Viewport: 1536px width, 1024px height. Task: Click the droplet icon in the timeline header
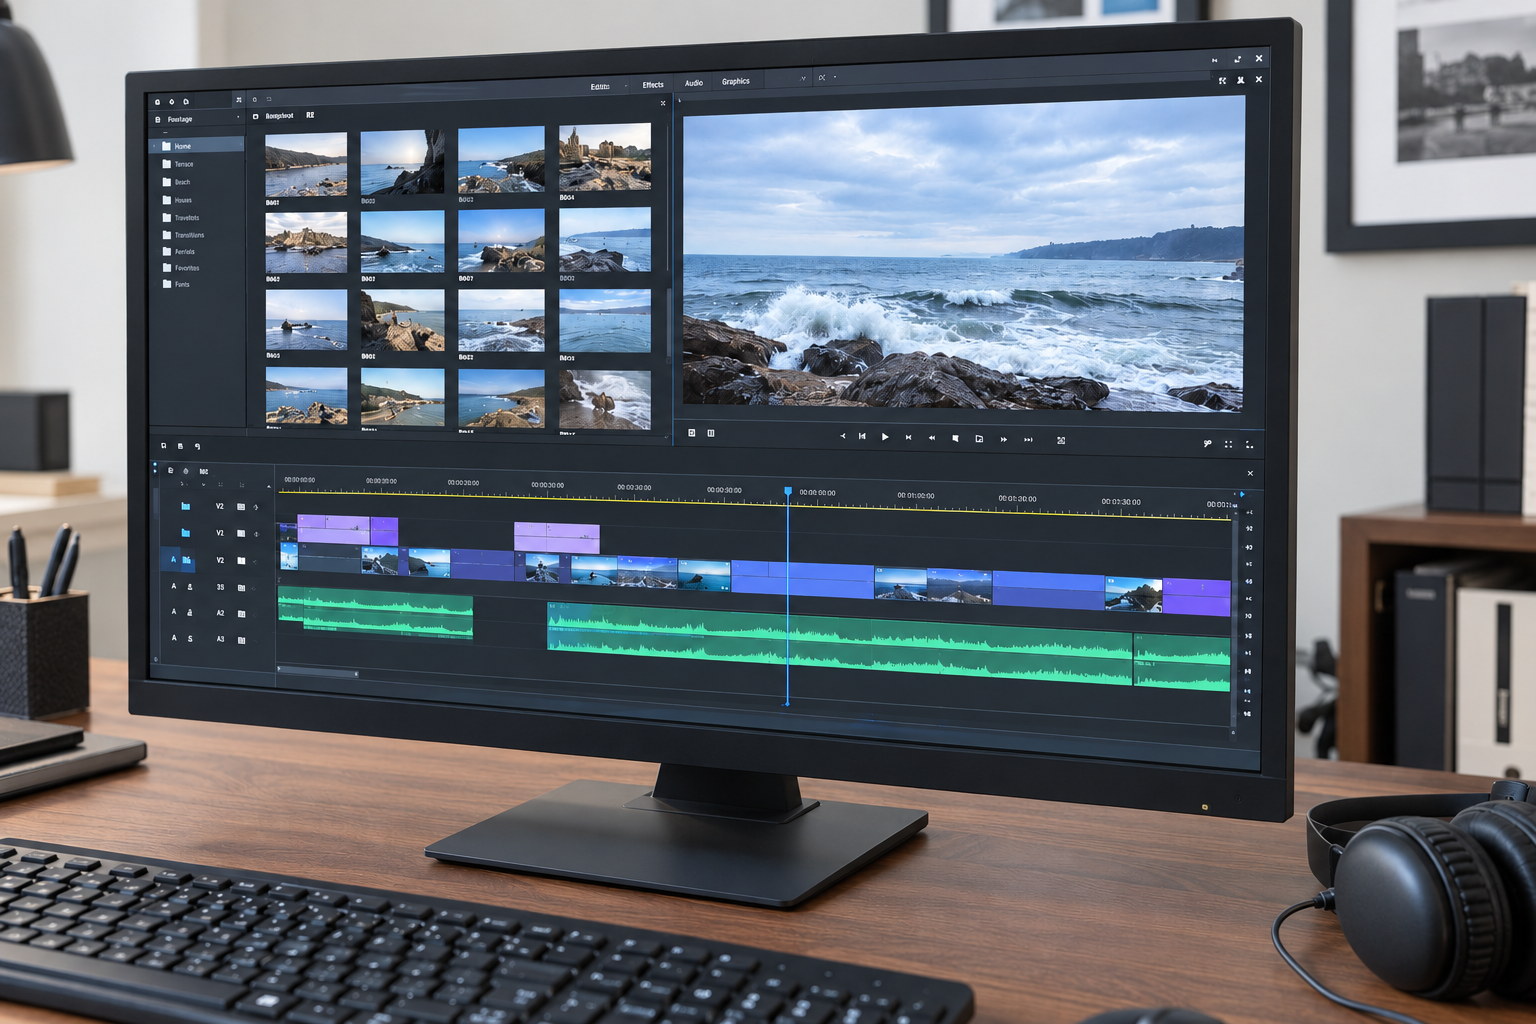click(185, 471)
